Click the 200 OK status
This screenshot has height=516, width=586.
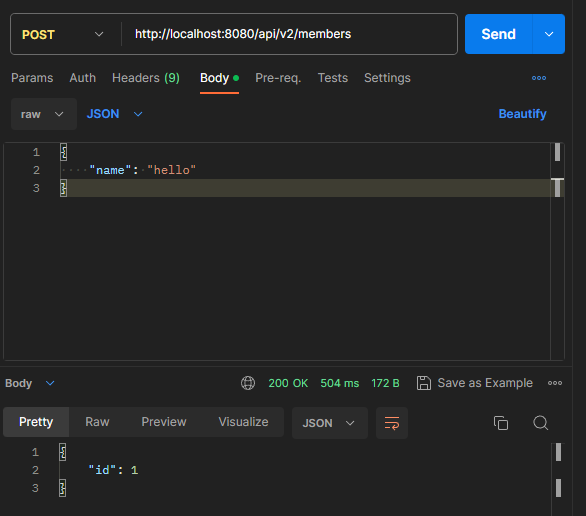[288, 383]
